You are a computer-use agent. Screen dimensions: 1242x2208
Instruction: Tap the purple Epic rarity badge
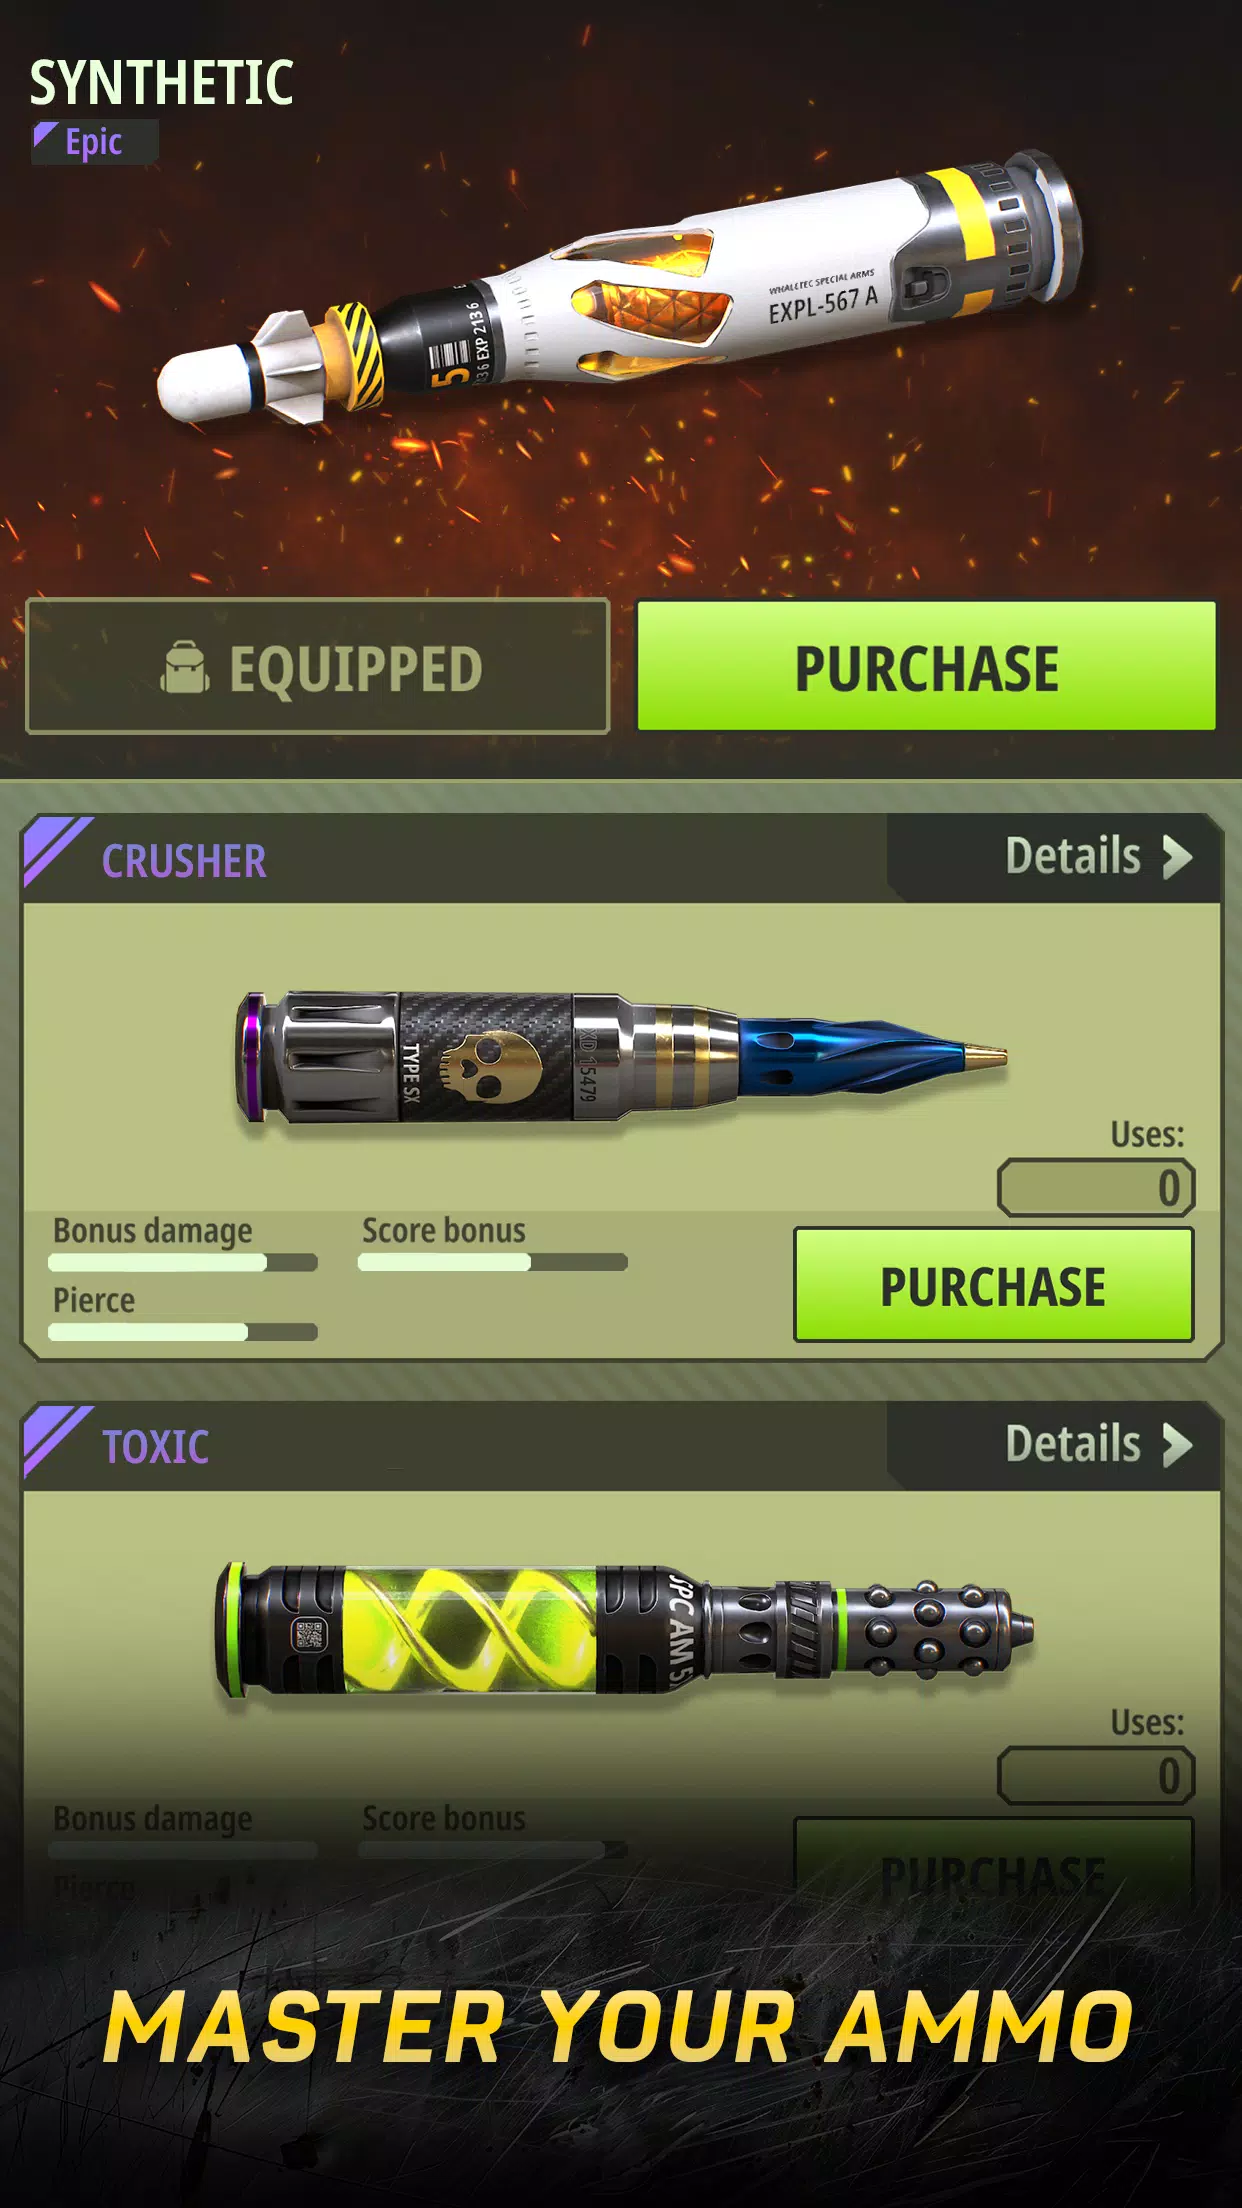94,142
